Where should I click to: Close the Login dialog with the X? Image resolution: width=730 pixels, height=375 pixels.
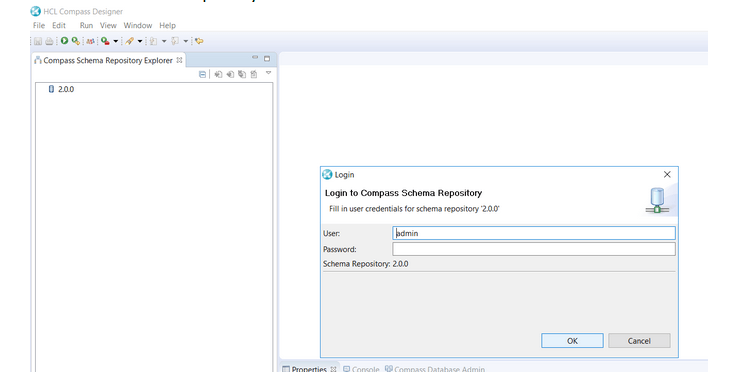pos(667,174)
